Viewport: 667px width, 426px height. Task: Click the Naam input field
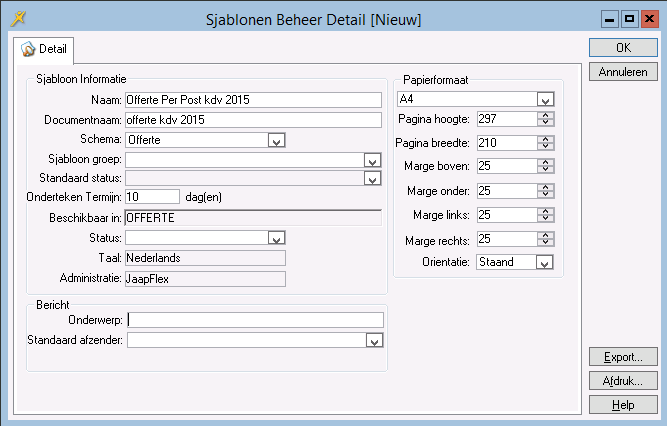(x=253, y=100)
